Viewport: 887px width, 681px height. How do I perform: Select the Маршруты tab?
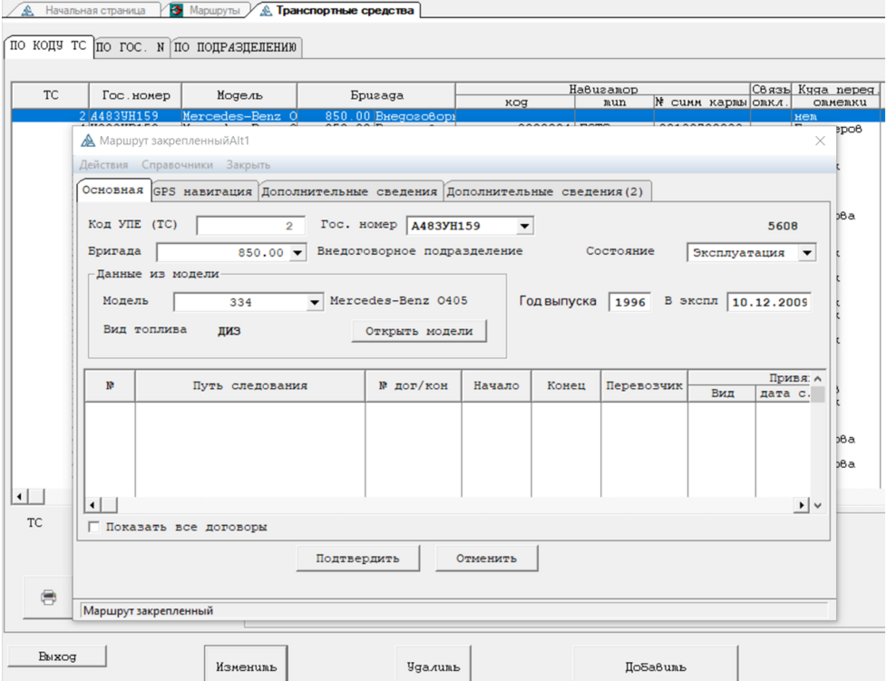click(208, 10)
